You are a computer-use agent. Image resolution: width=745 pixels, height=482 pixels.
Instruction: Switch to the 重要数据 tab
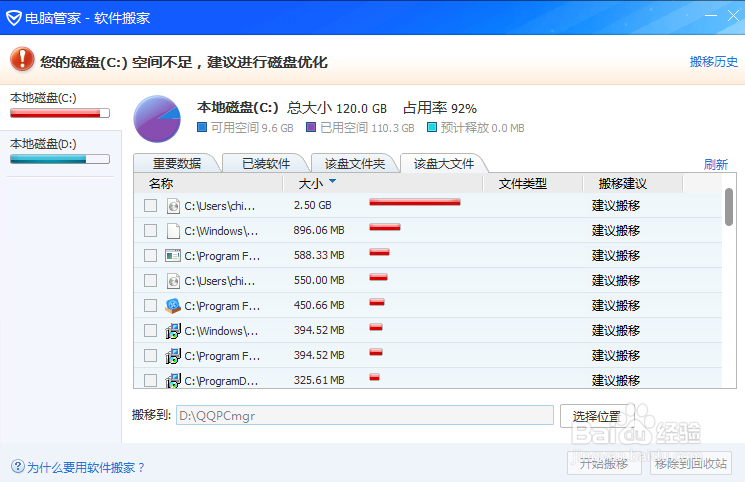coord(177,164)
